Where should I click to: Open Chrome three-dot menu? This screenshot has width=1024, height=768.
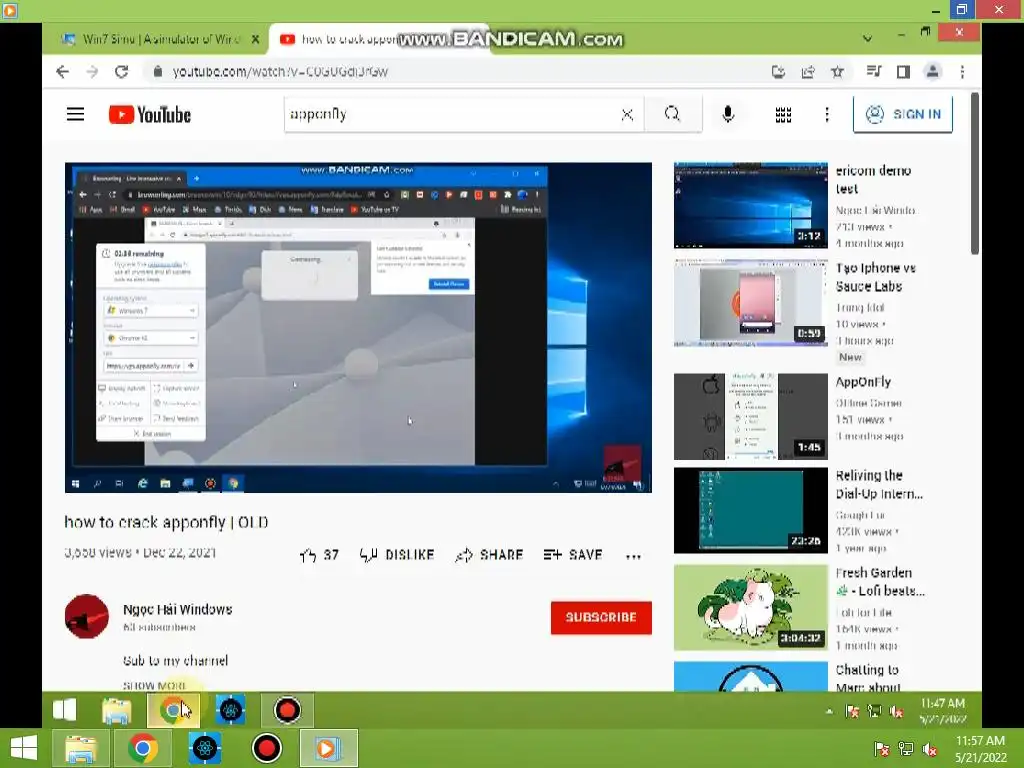click(x=962, y=72)
